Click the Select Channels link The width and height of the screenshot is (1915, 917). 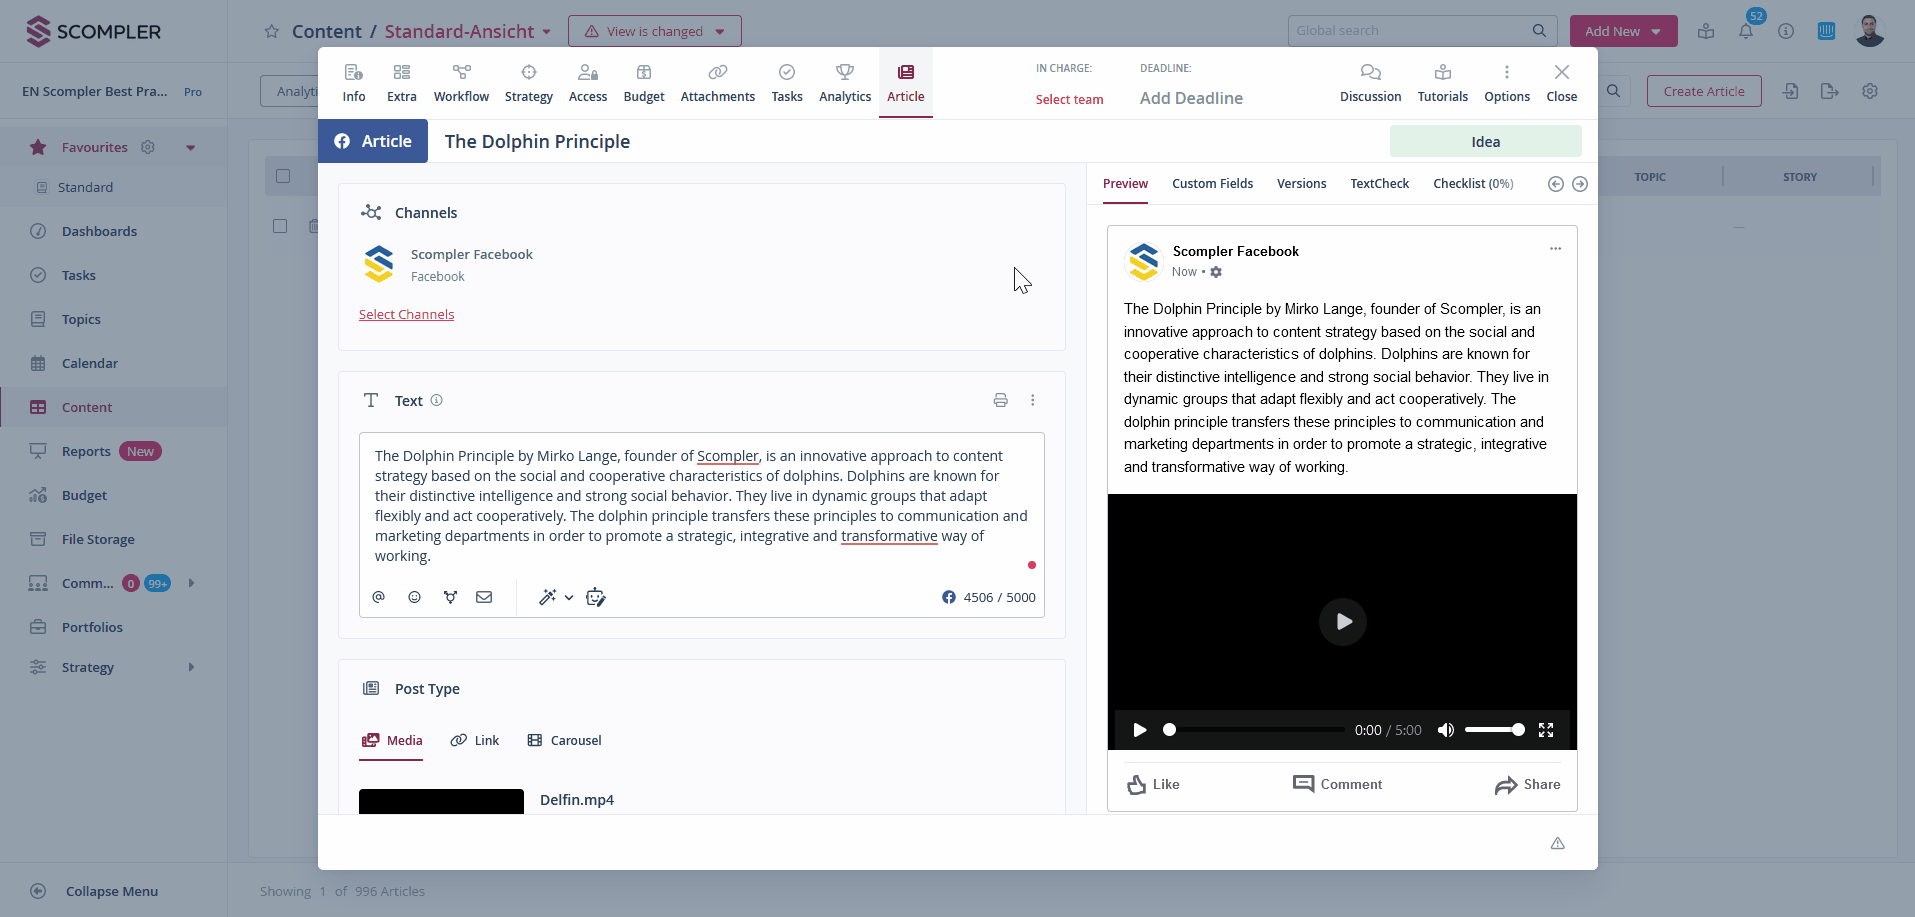coord(406,315)
